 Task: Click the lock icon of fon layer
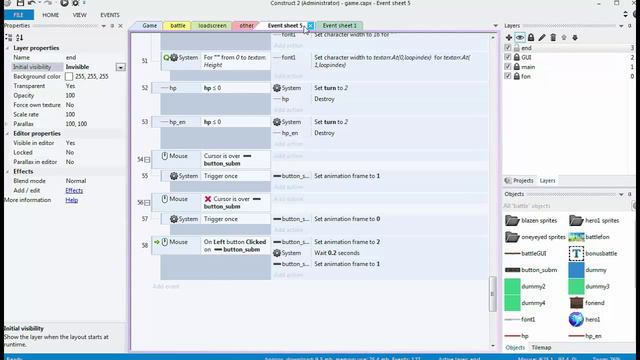coord(517,76)
